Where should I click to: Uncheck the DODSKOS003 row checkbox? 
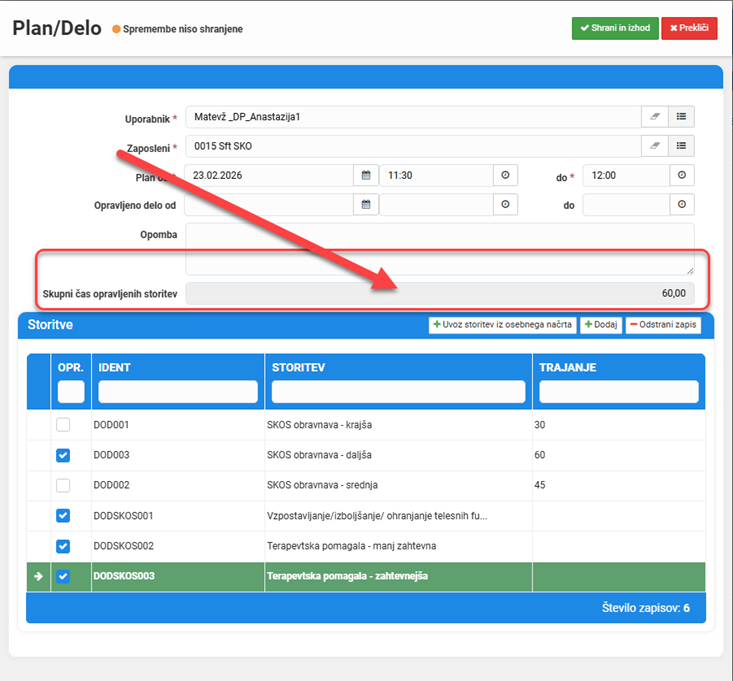63,576
